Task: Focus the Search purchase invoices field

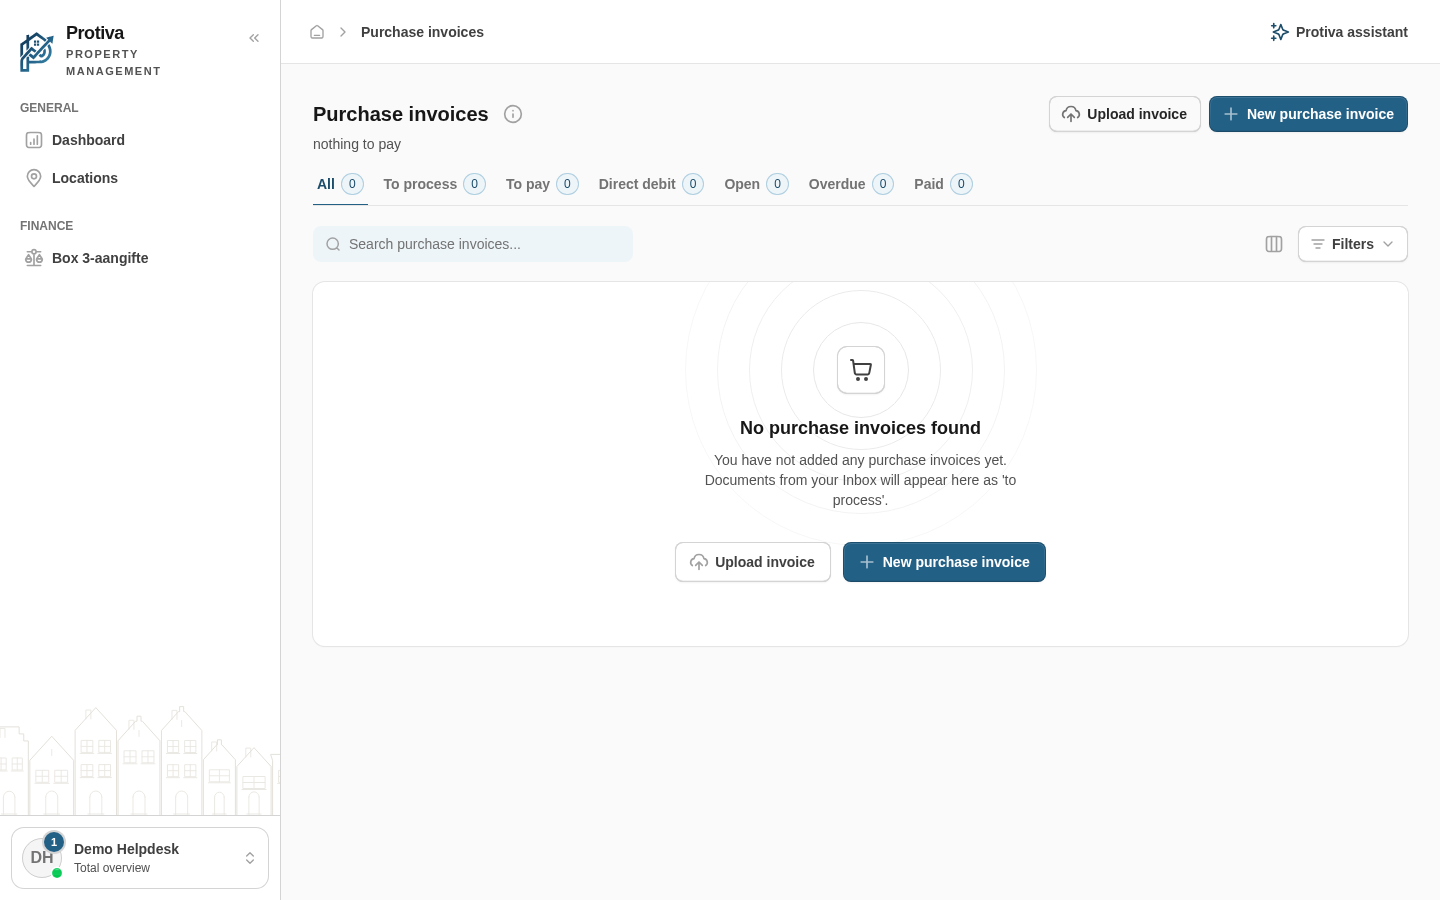Action: (x=473, y=244)
